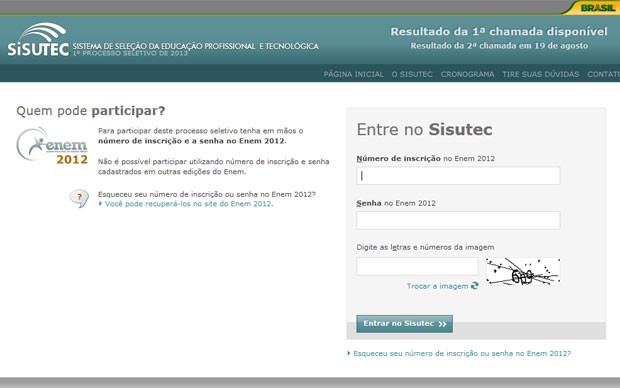The width and height of the screenshot is (620, 388).
Task: Open the CRONOGRAMA menu item
Action: point(467,74)
